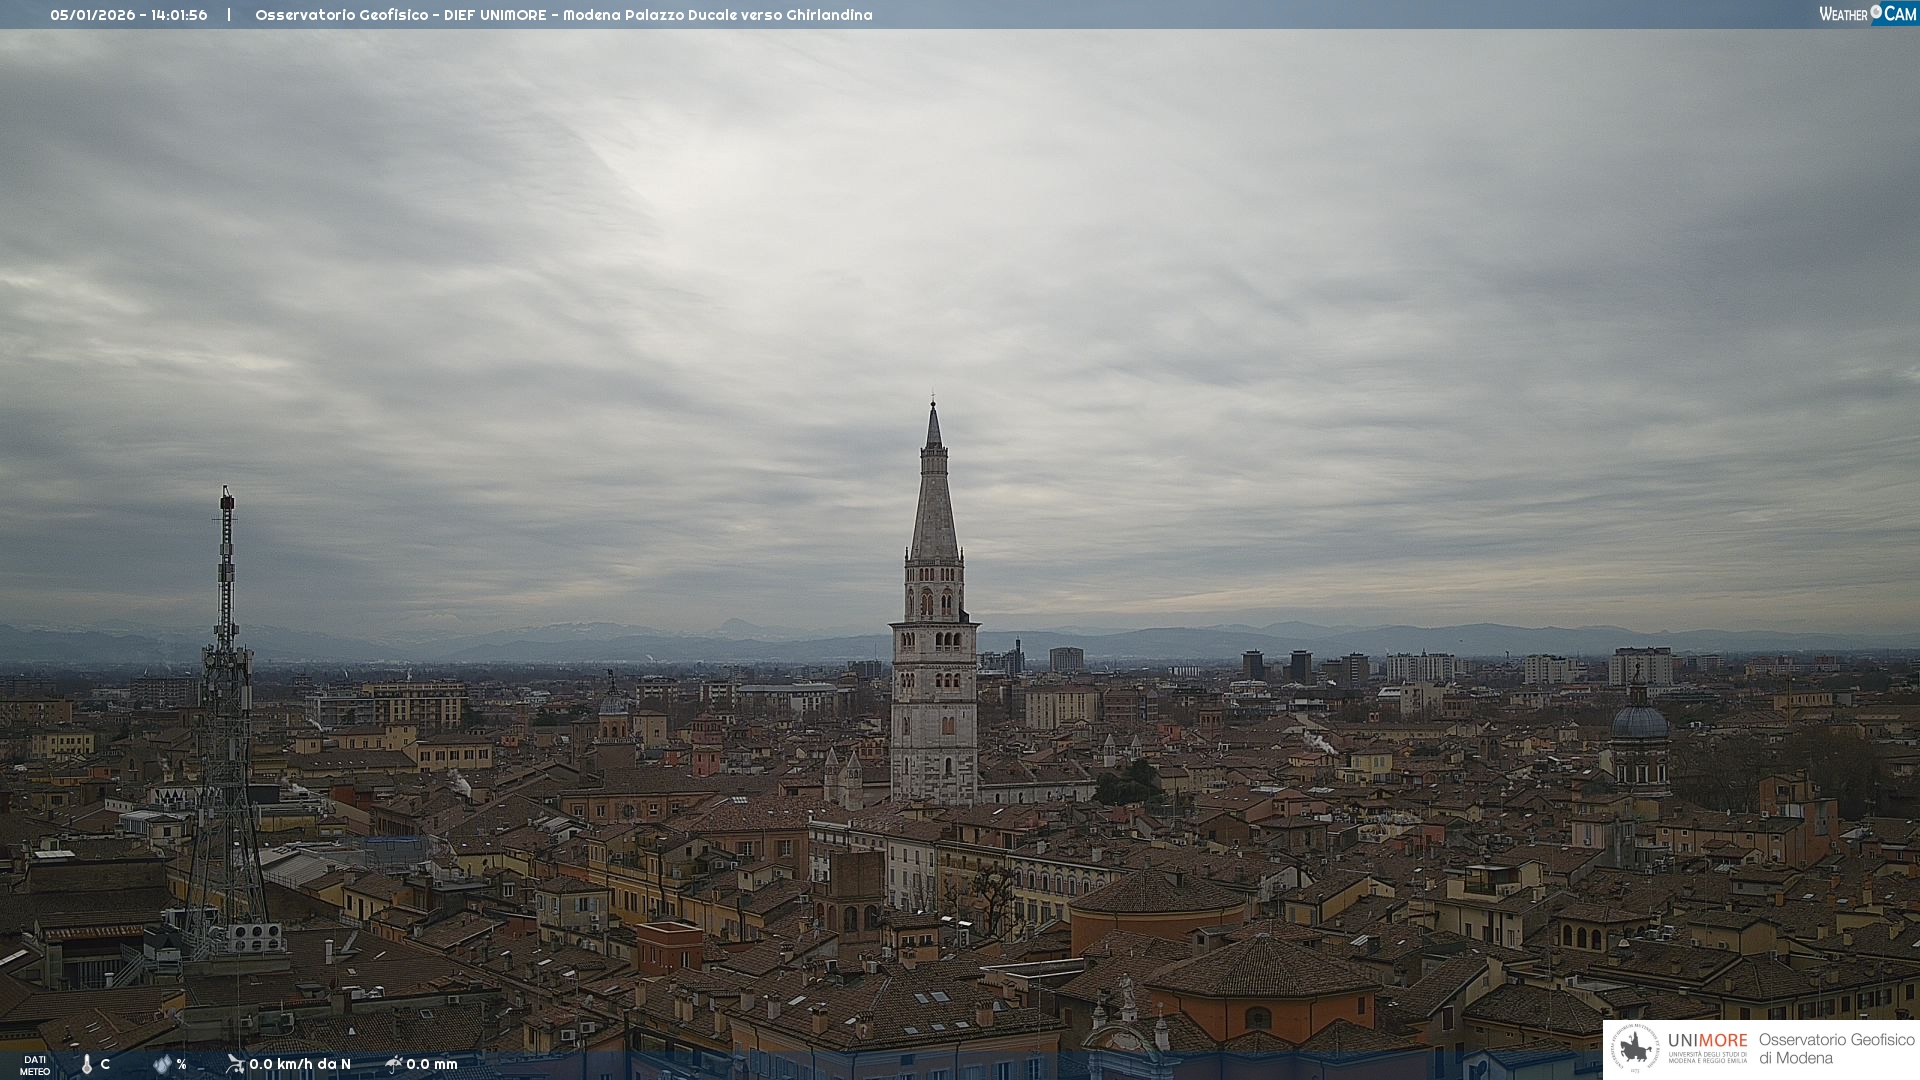The height and width of the screenshot is (1080, 1920).
Task: Click the rainfall reading 0.0 mm
Action: coord(432,1065)
